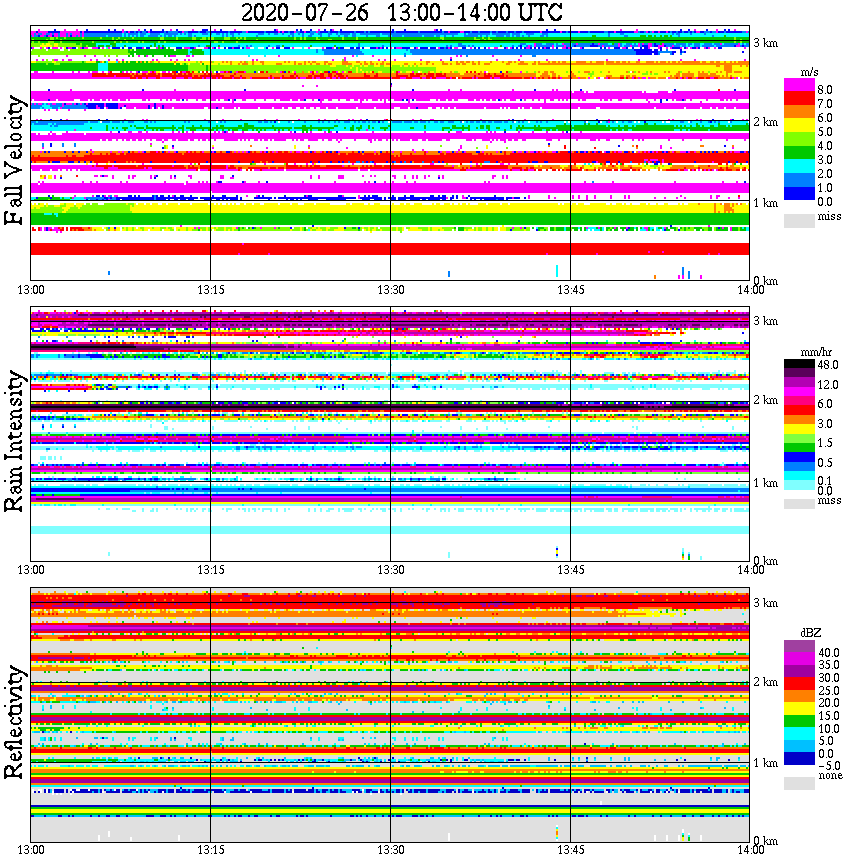Screen dimensions: 850x868
Task: Click the grey "none" swatch in dBZ legend
Action: [799, 783]
